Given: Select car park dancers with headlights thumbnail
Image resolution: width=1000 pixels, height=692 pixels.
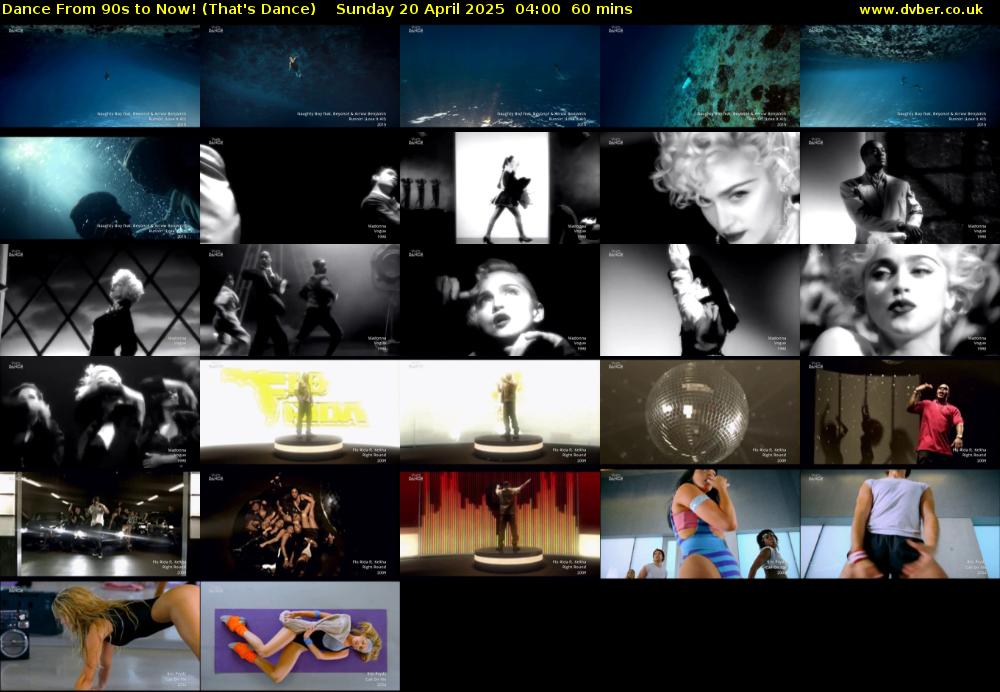Looking at the screenshot, I should coord(99,524).
